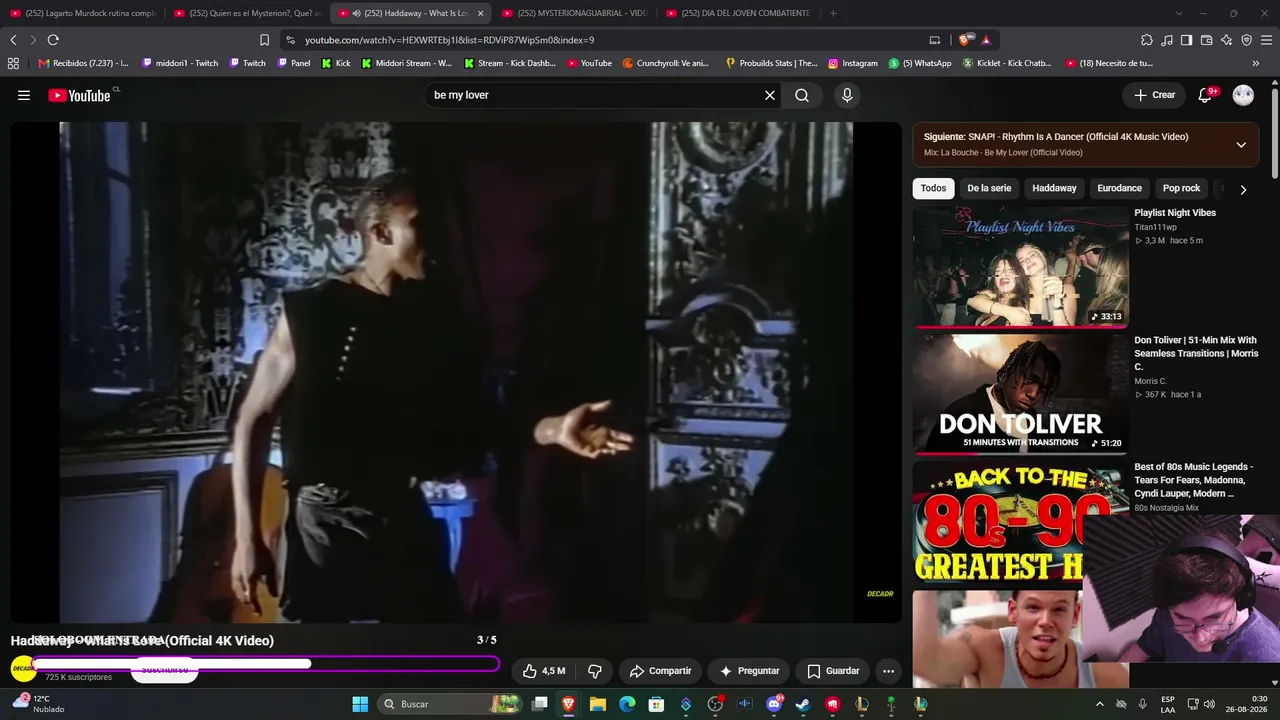Open Brave Shields lion icon

pyautogui.click(x=964, y=40)
